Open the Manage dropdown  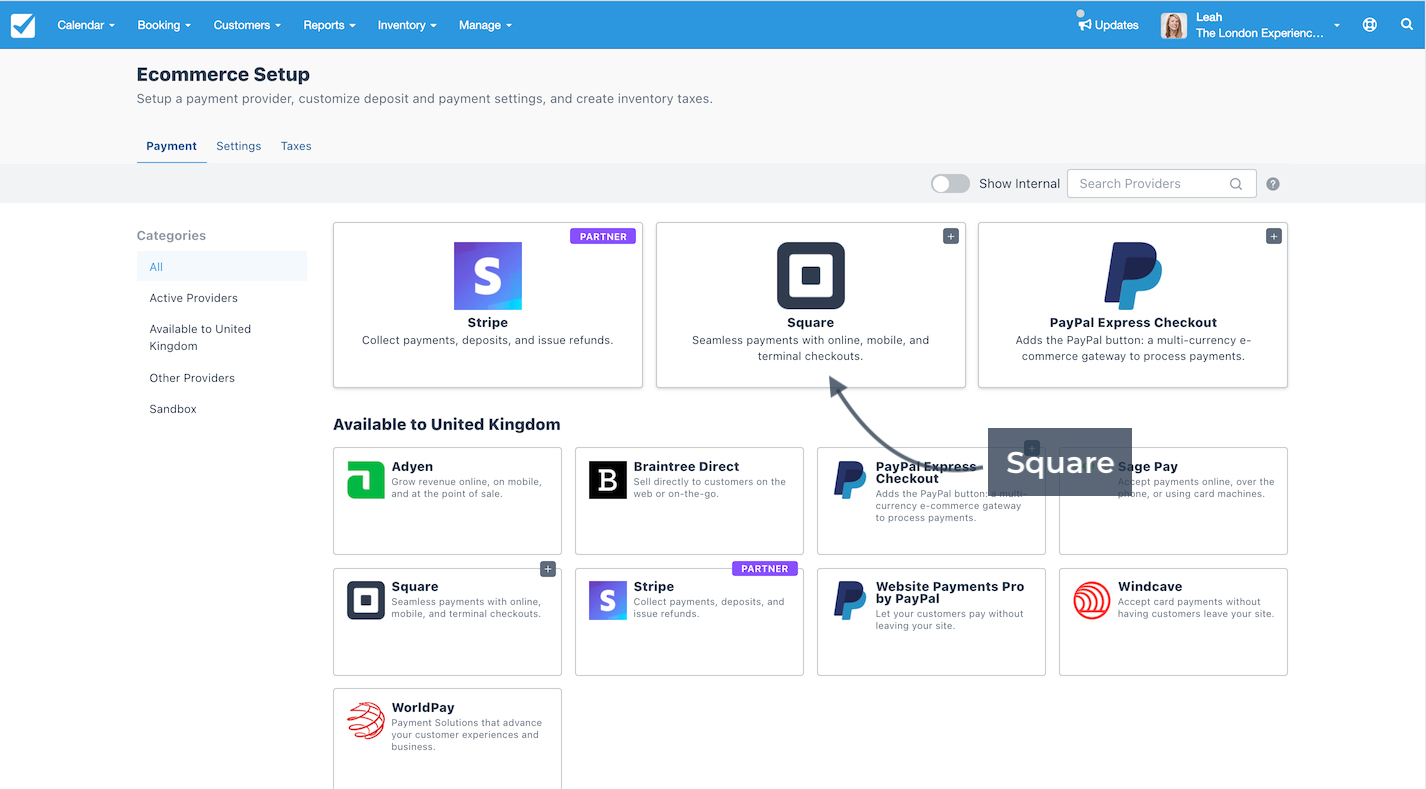pyautogui.click(x=485, y=25)
